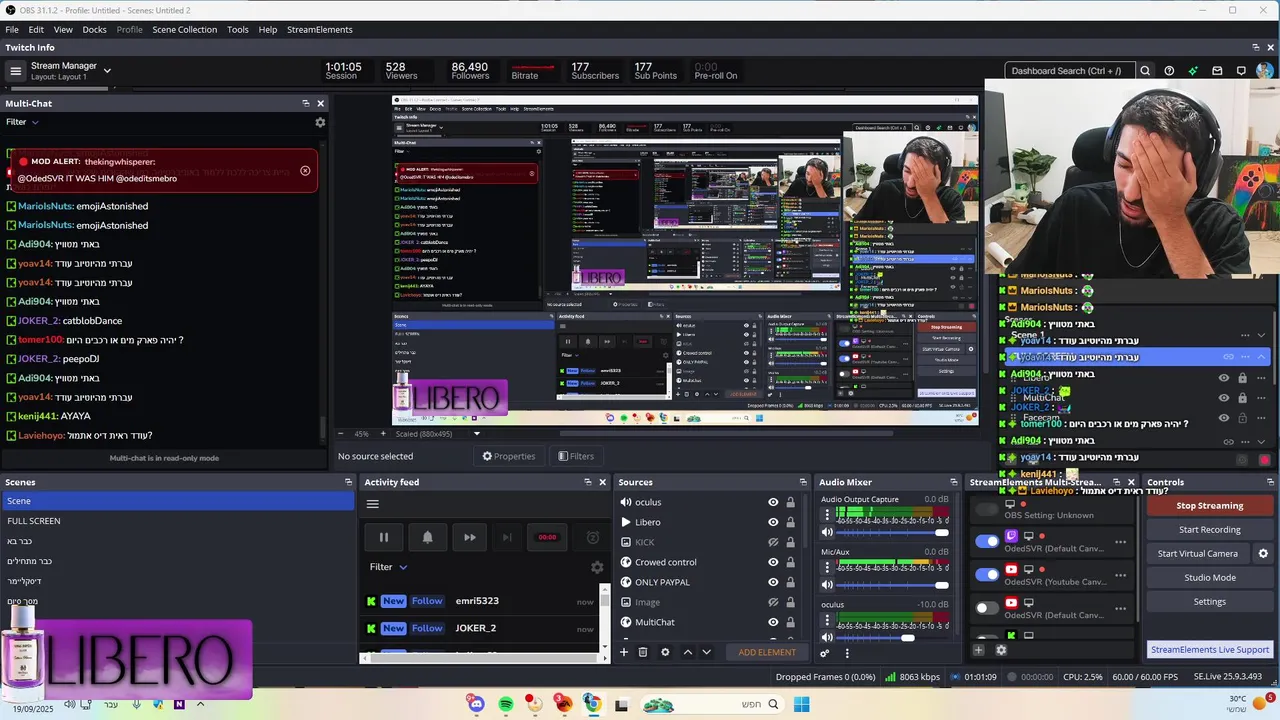1280x720 pixels.
Task: Click Start Virtual Camera button
Action: point(1198,554)
